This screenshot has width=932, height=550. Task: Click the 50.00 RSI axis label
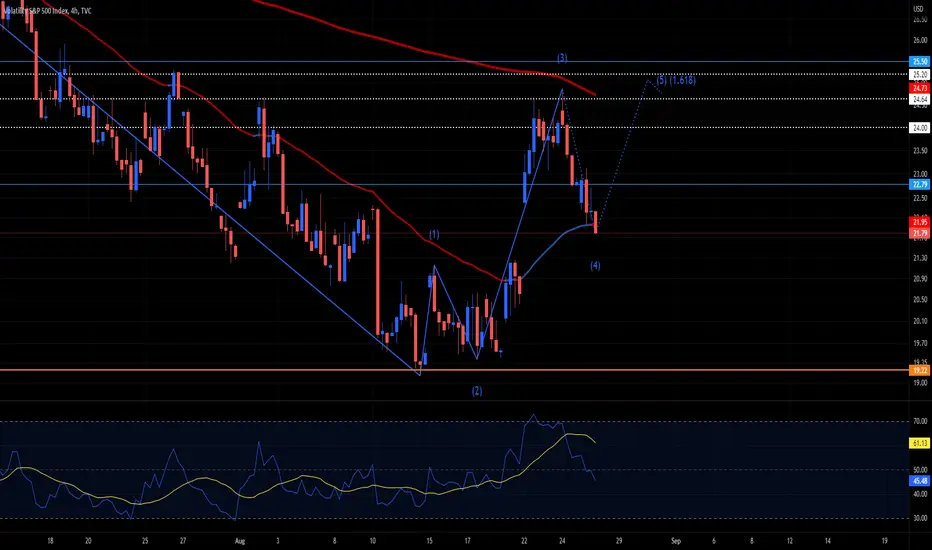920,470
